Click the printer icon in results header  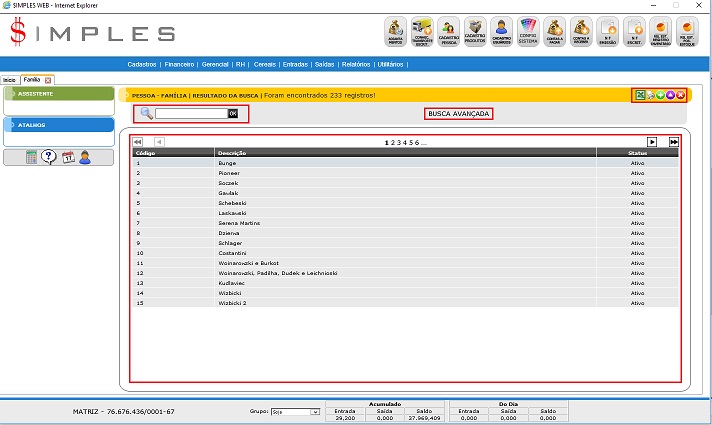[650, 95]
